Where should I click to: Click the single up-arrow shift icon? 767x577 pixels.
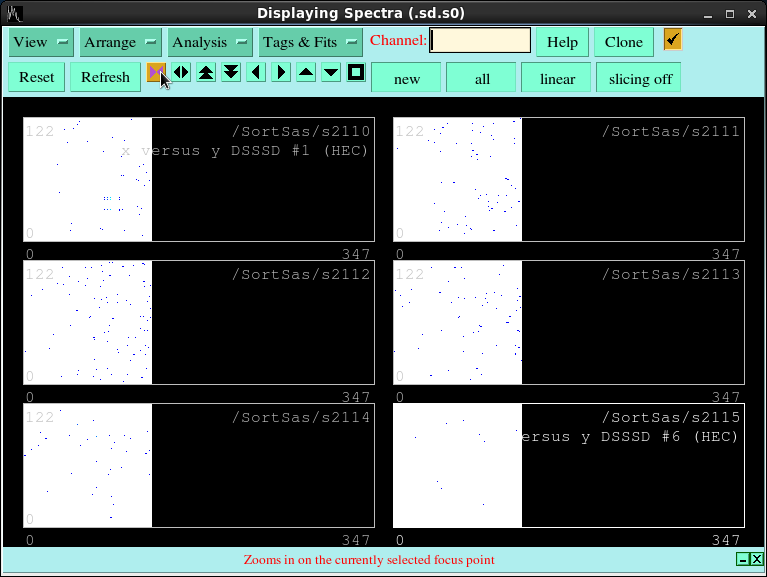[306, 72]
